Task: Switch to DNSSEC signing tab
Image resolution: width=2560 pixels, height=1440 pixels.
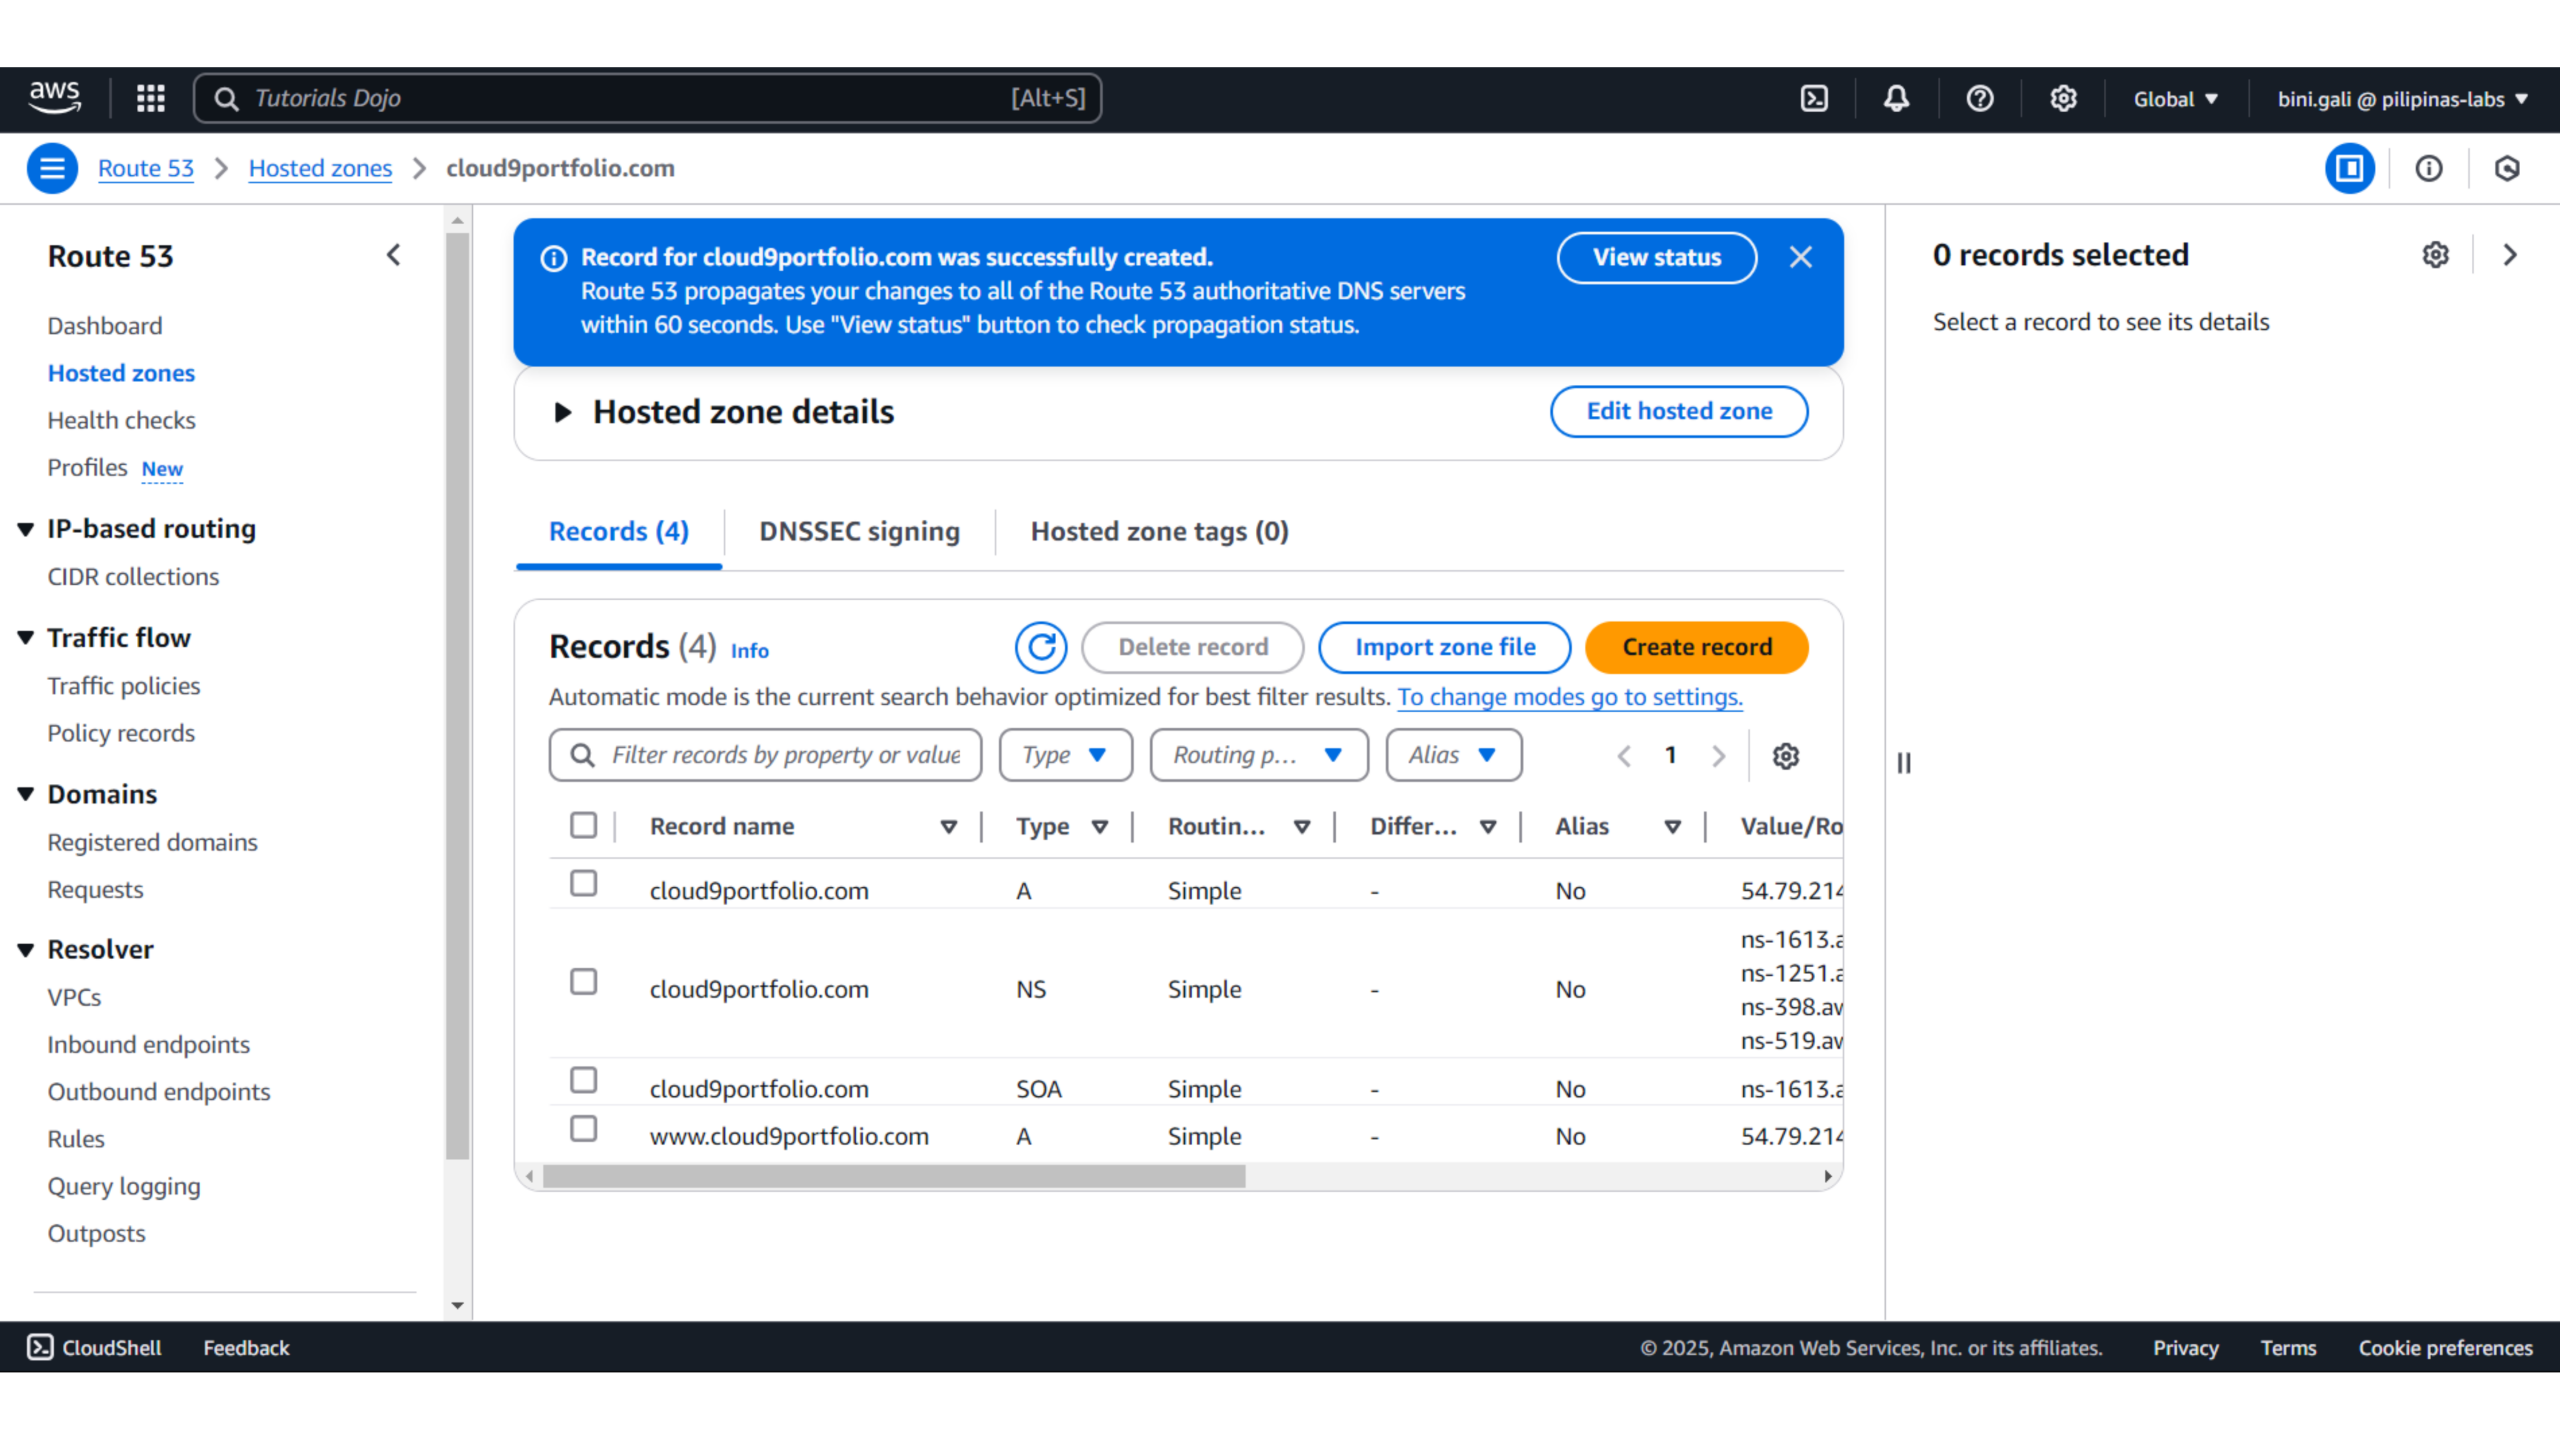Action: 859,531
